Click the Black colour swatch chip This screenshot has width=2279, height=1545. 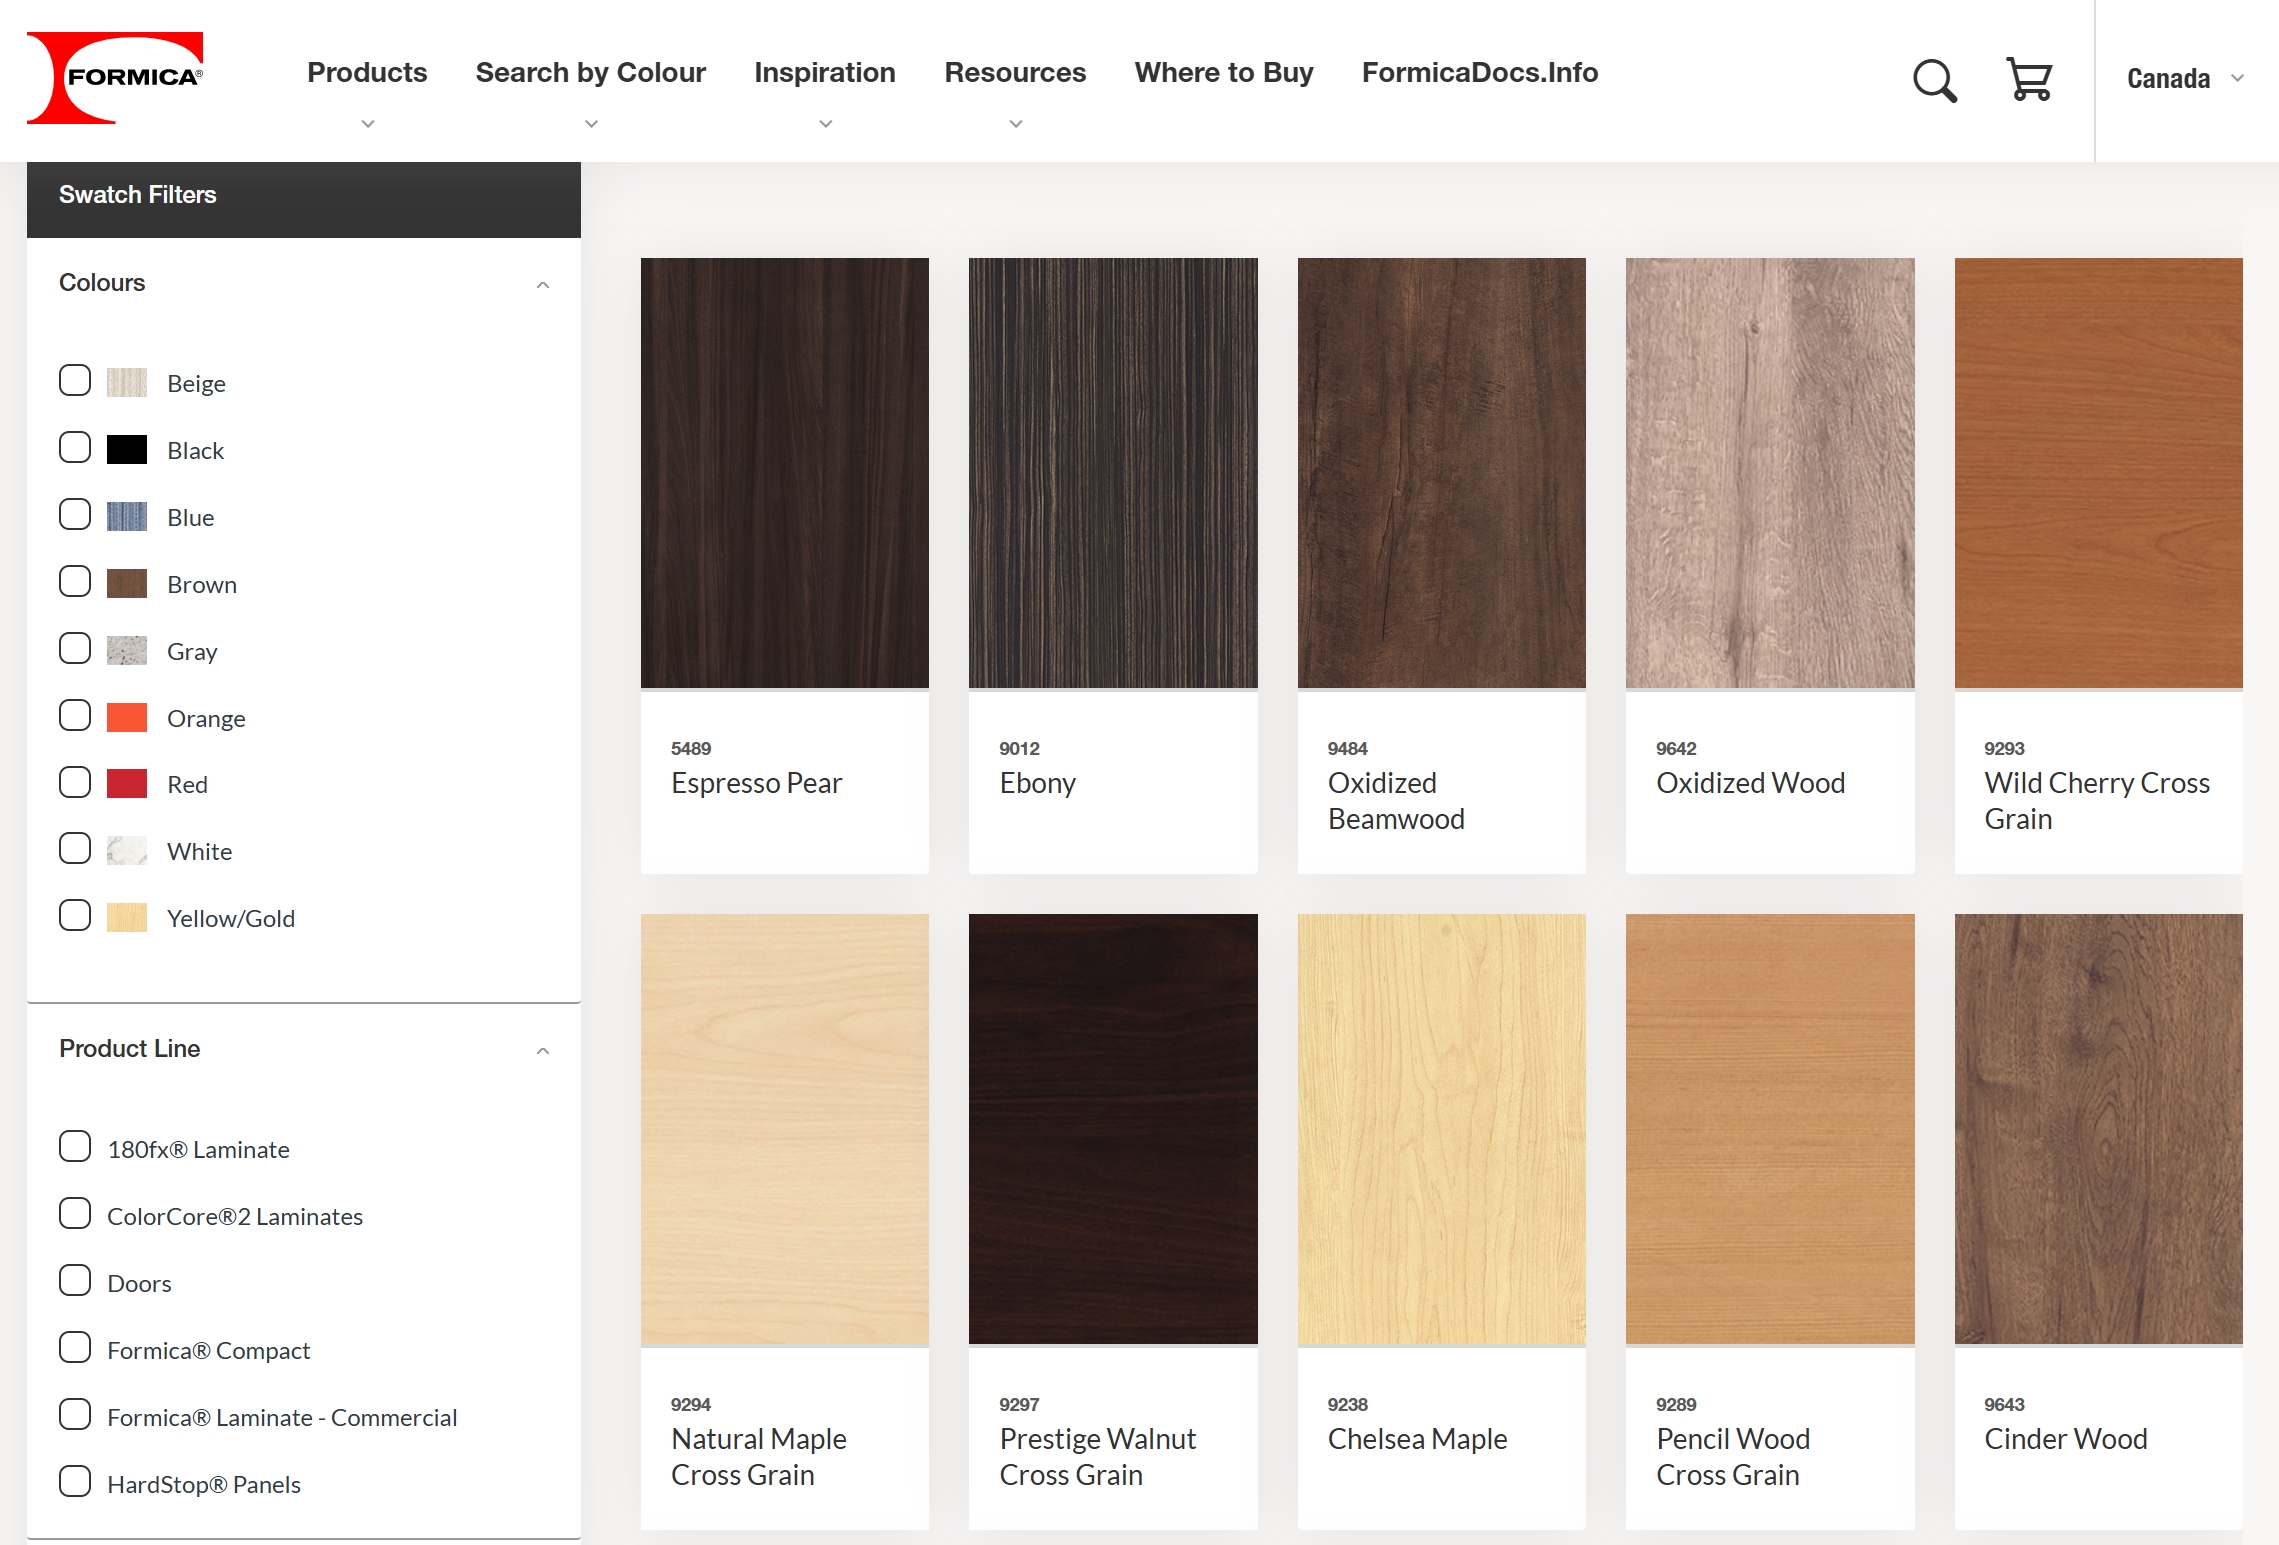coord(127,450)
